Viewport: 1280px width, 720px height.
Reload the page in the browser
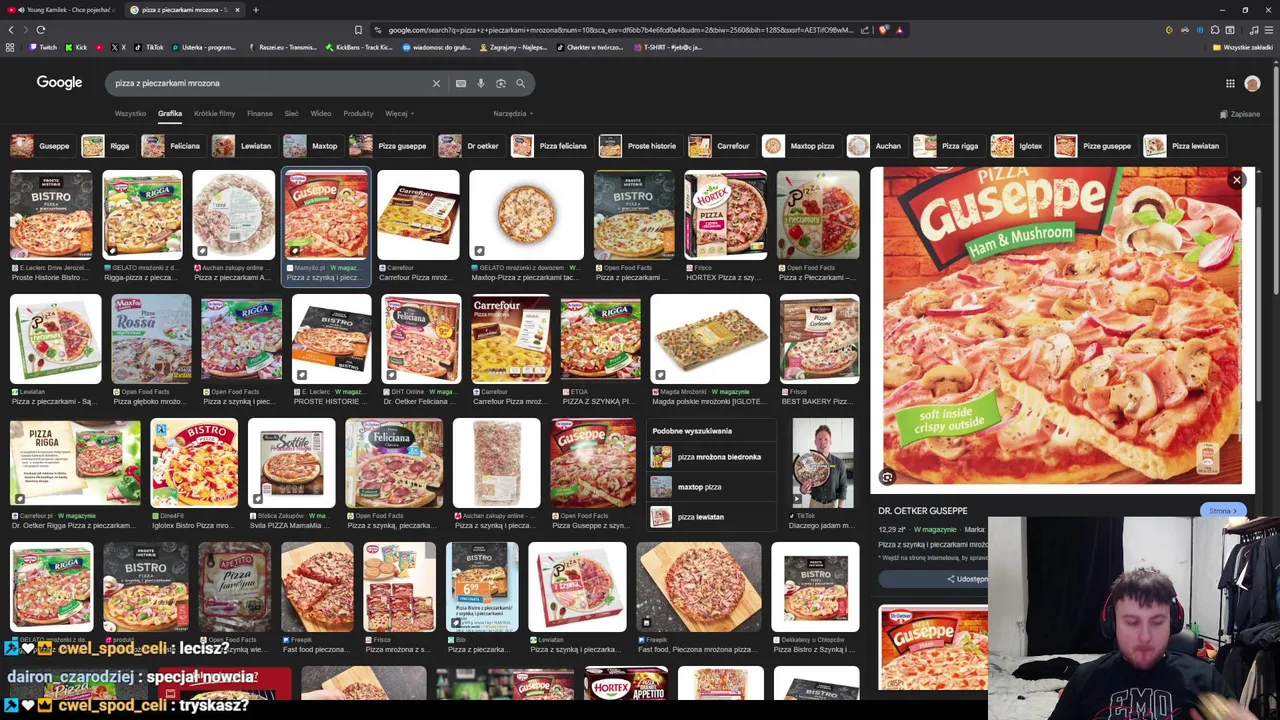click(x=41, y=30)
